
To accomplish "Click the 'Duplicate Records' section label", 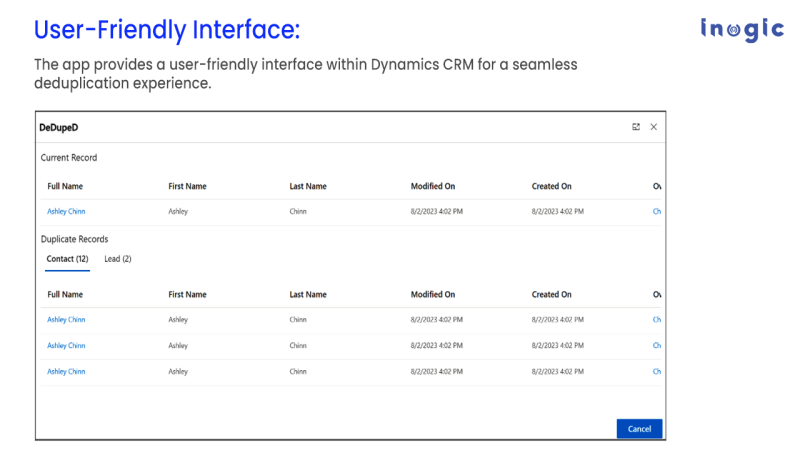I will (x=74, y=239).
